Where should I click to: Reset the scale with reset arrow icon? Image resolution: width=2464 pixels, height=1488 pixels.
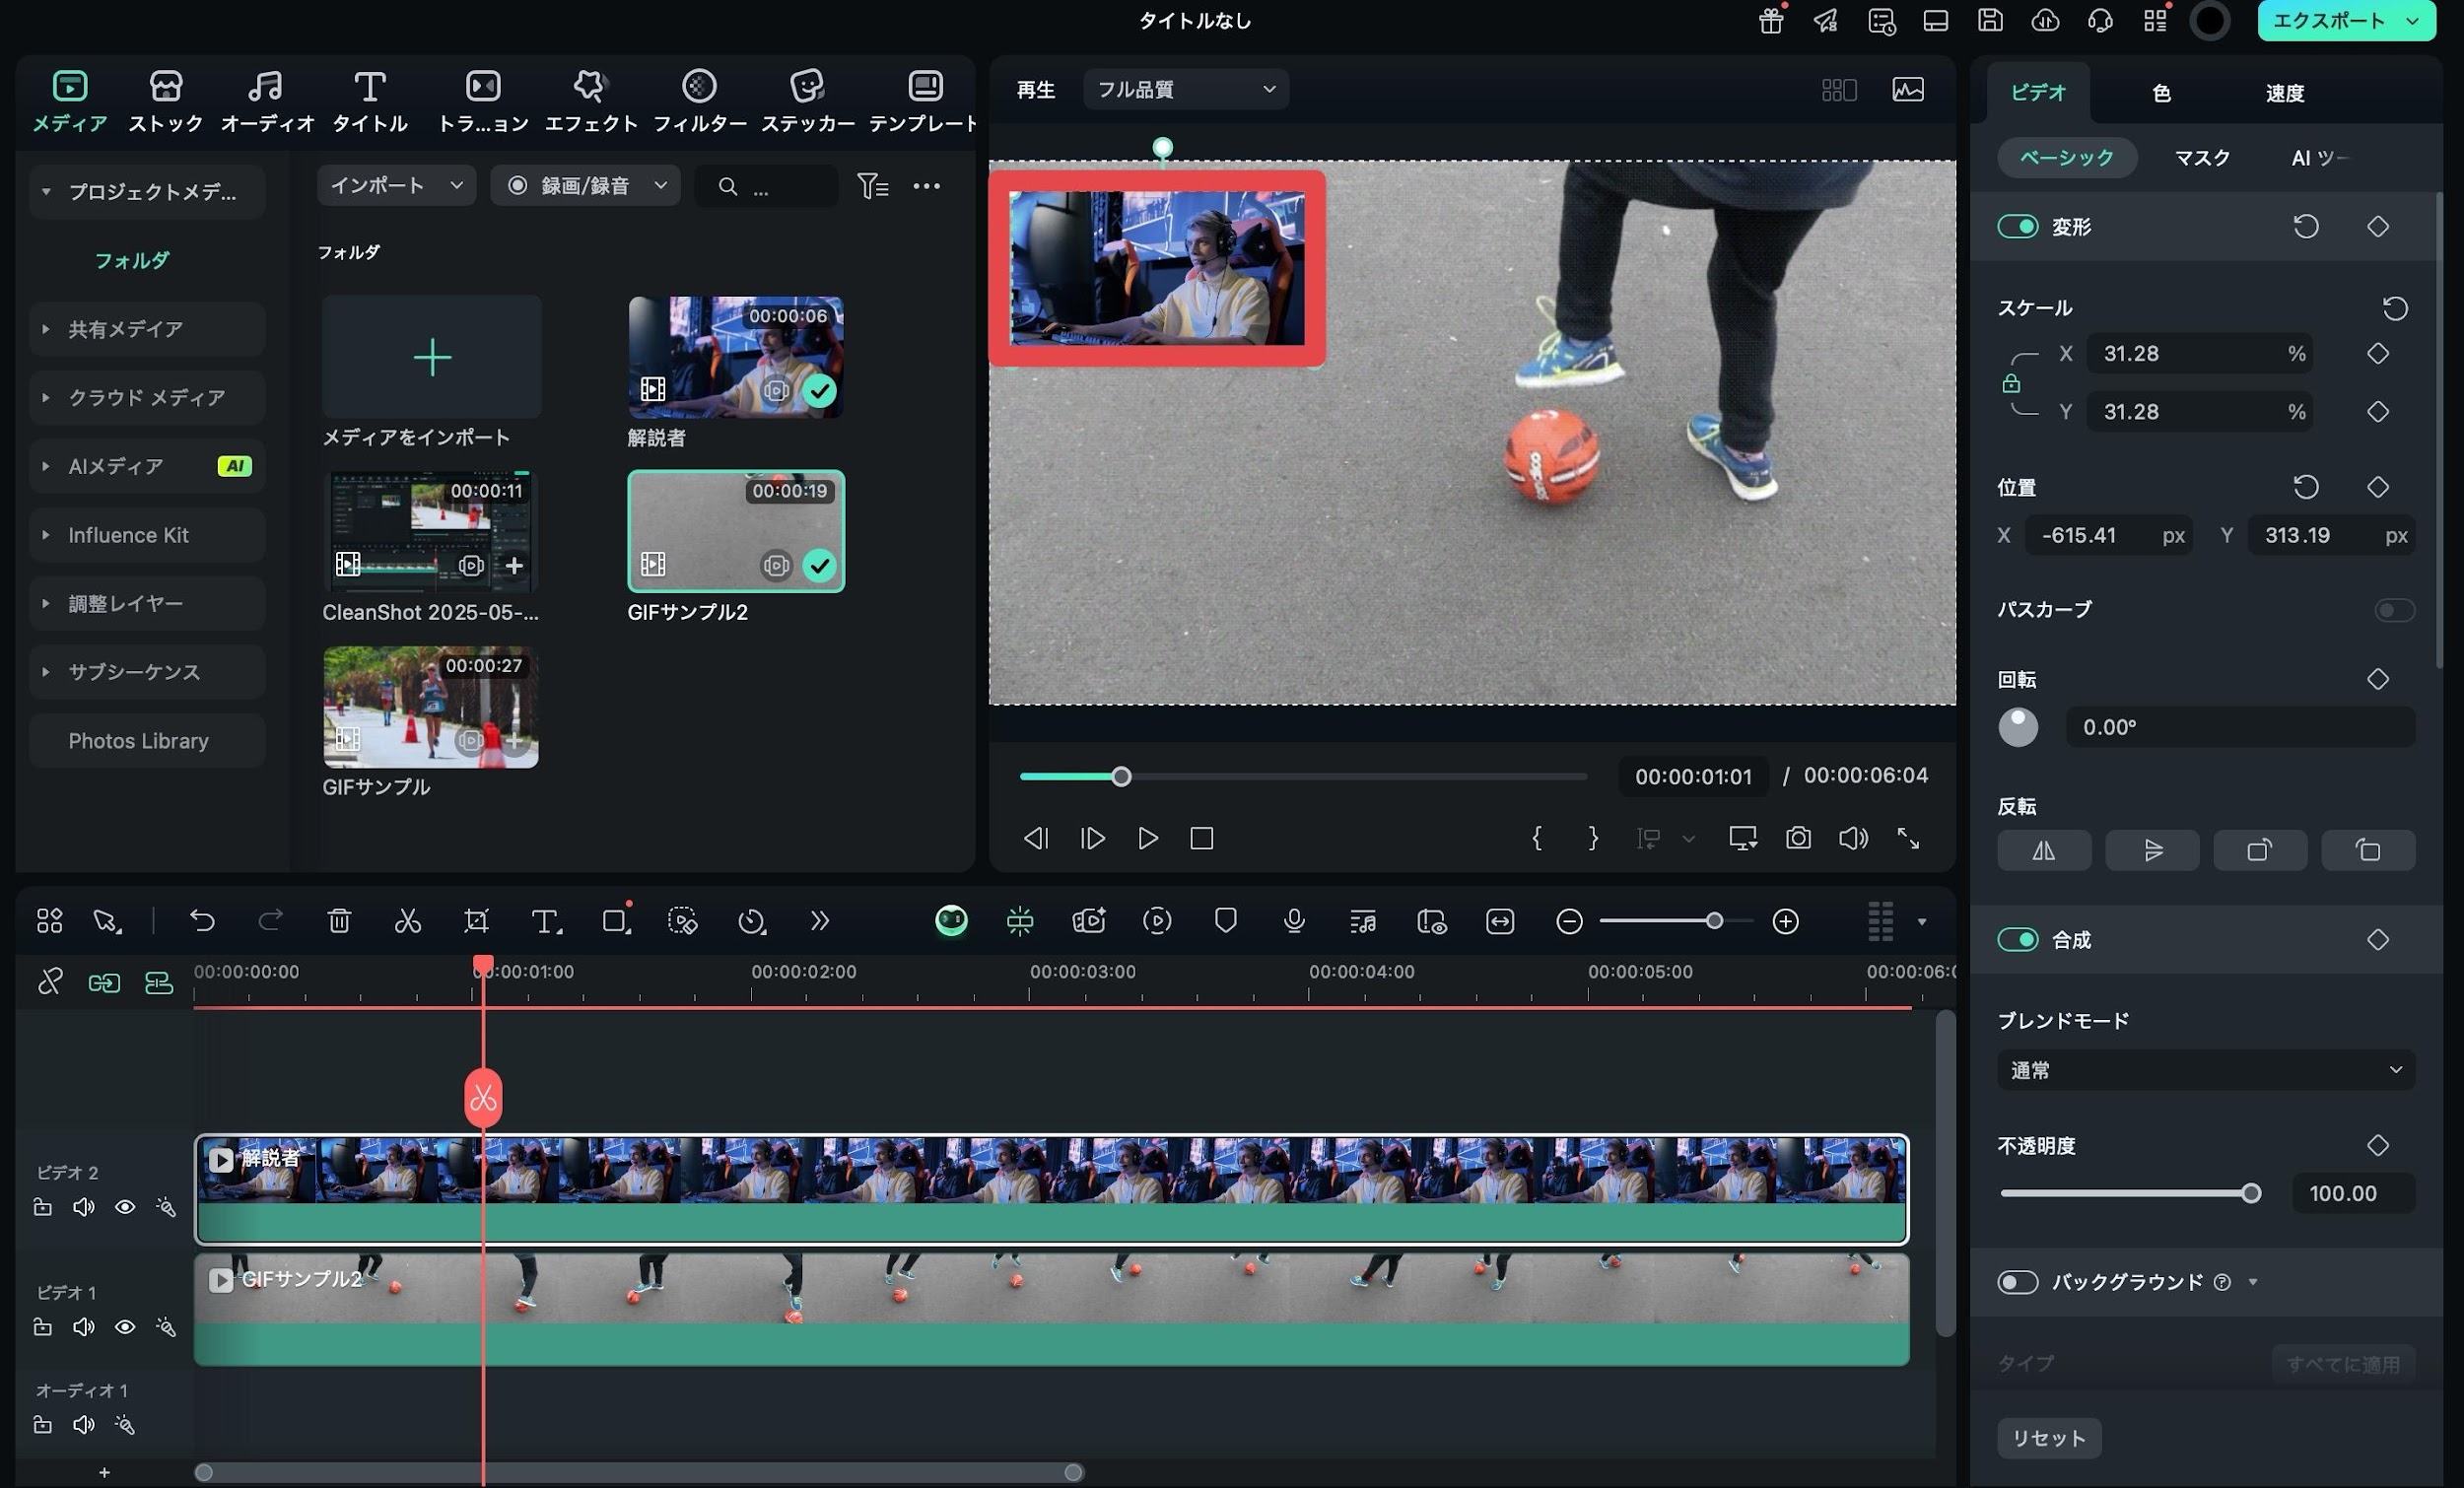pos(2394,308)
